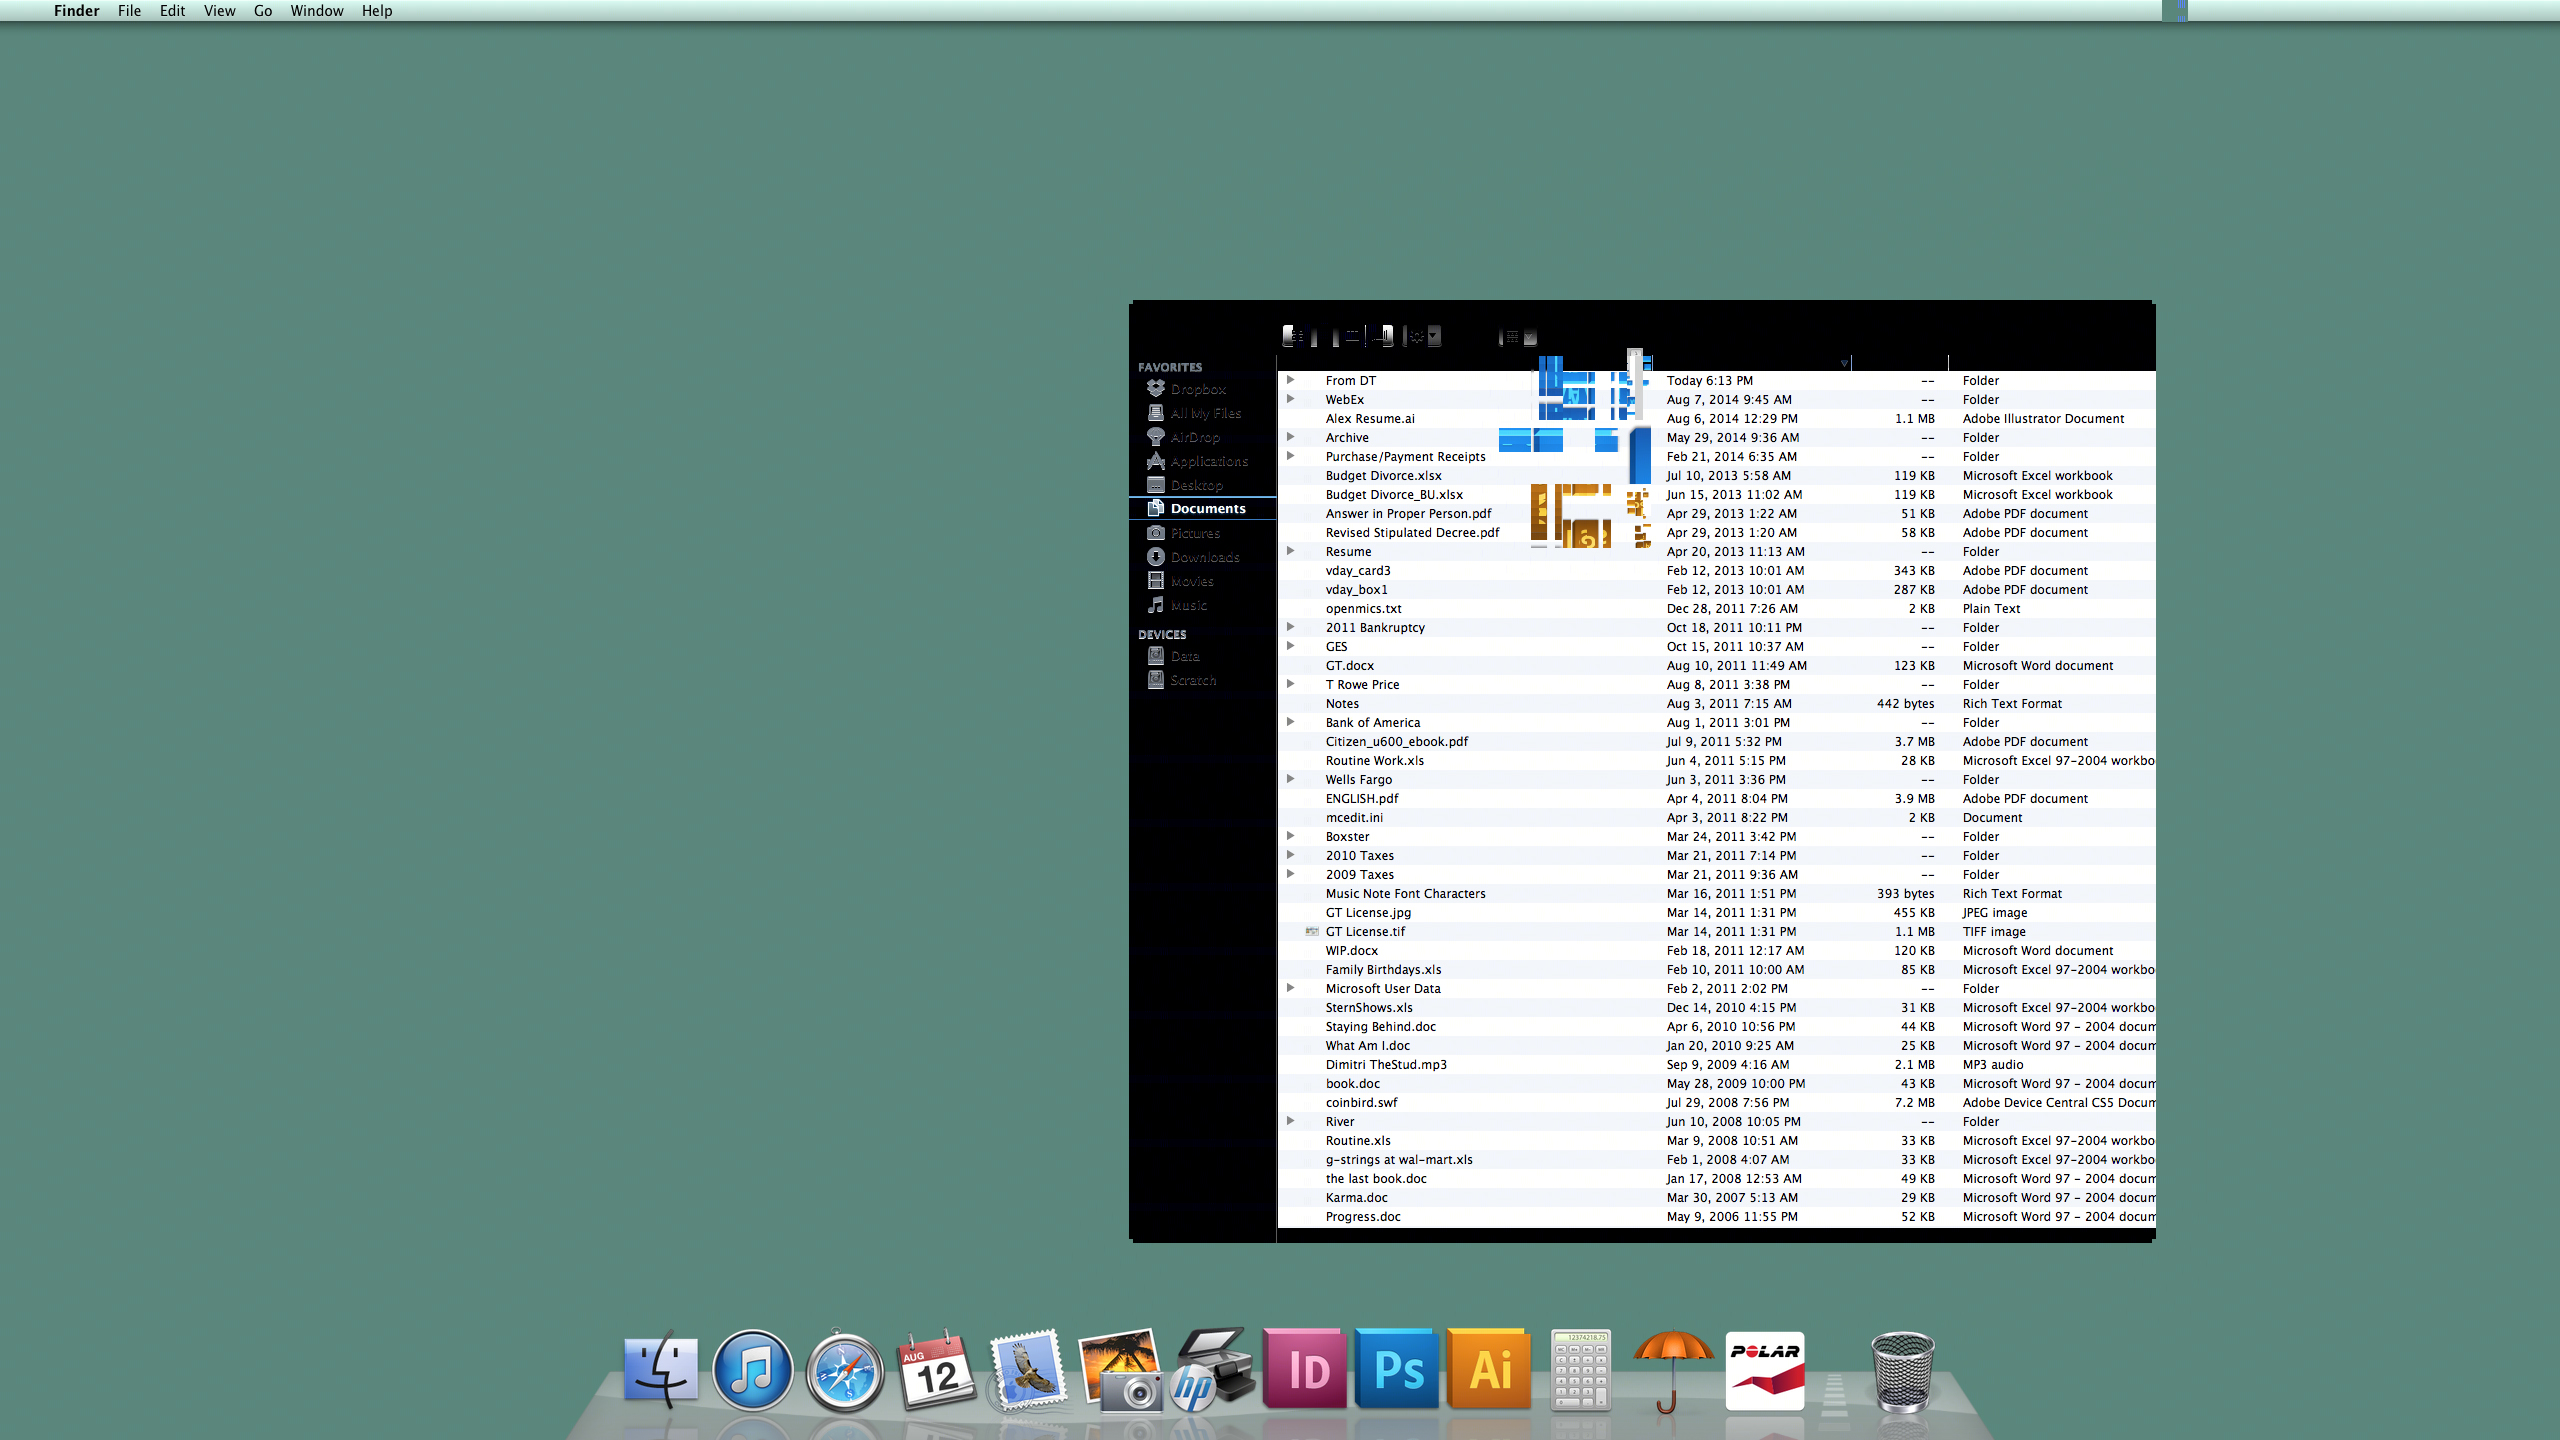Screen dimensions: 2560x1440
Task: Open Finder from the Dock
Action: click(x=660, y=1370)
